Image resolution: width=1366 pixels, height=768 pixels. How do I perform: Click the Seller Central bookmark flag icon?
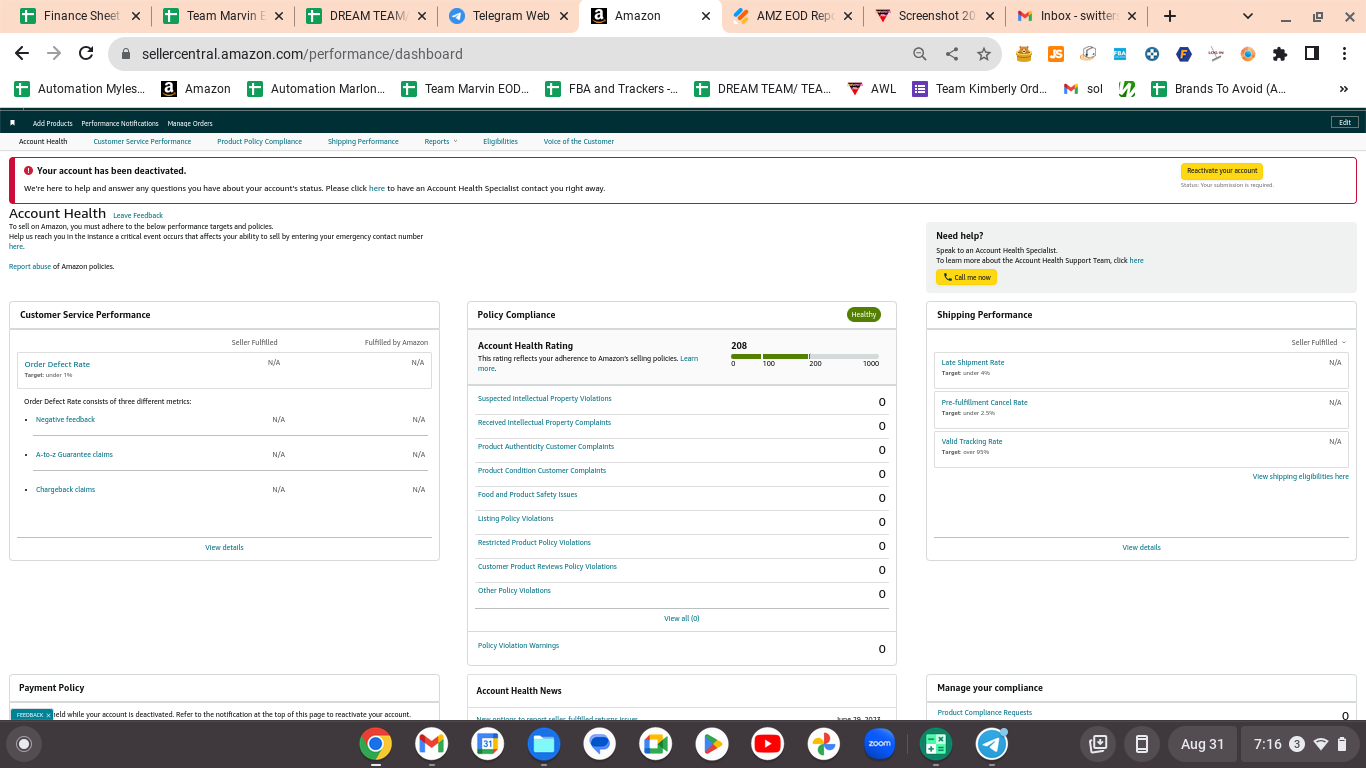pos(13,123)
